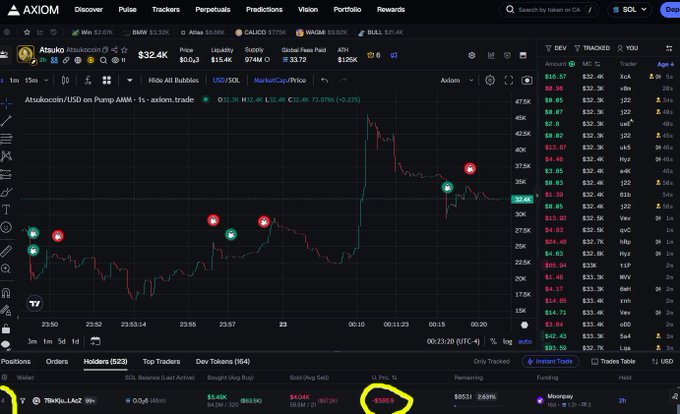Screen dimensions: 680x414
Task: Open the Perpetuals page
Action: 212,10
